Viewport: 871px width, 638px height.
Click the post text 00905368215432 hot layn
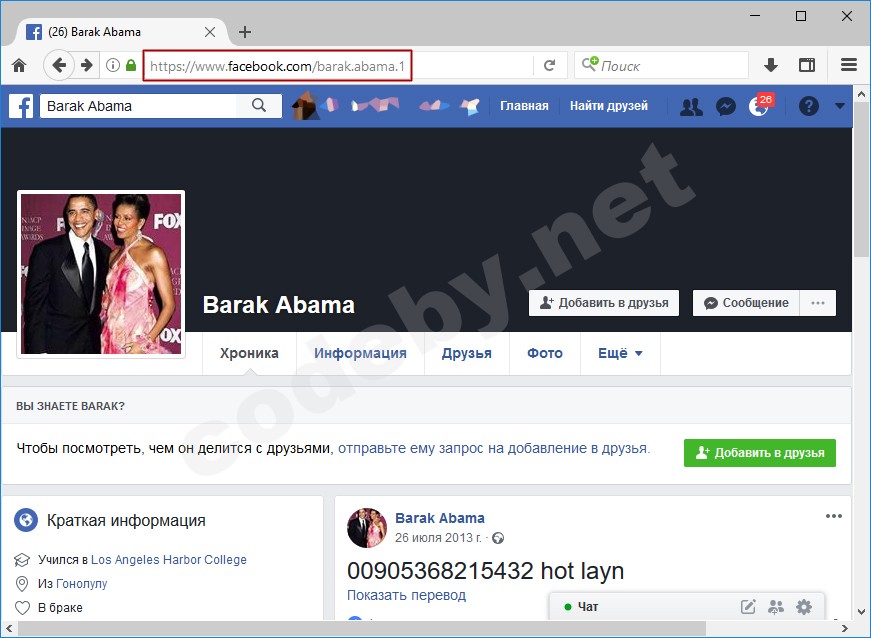[485, 571]
